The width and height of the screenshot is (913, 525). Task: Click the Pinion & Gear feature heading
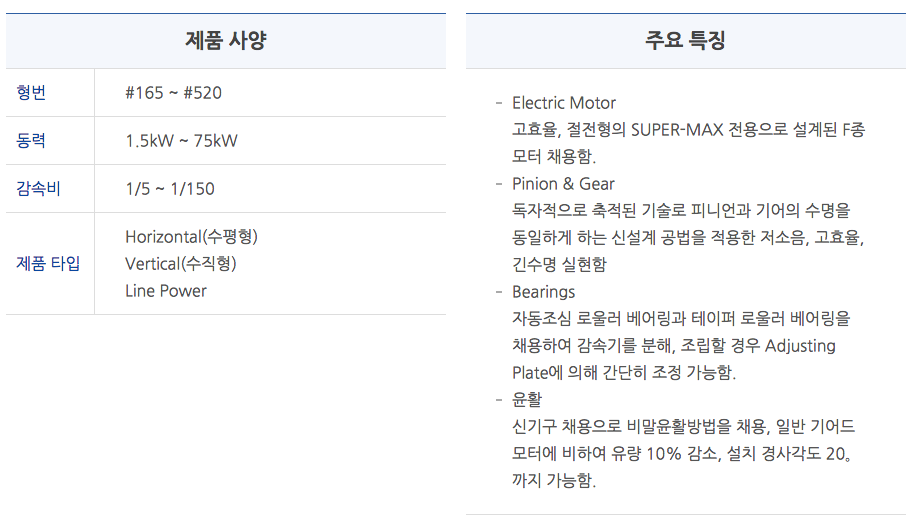[x=563, y=184]
